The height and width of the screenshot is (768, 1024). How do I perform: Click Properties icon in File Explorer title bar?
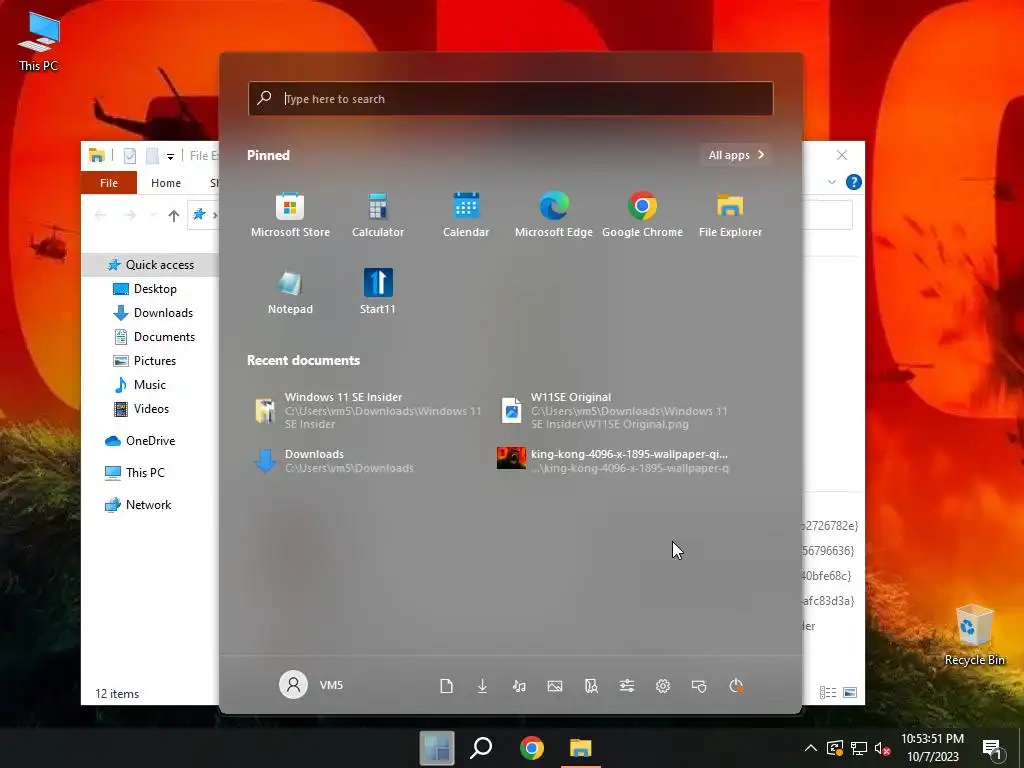(x=130, y=155)
